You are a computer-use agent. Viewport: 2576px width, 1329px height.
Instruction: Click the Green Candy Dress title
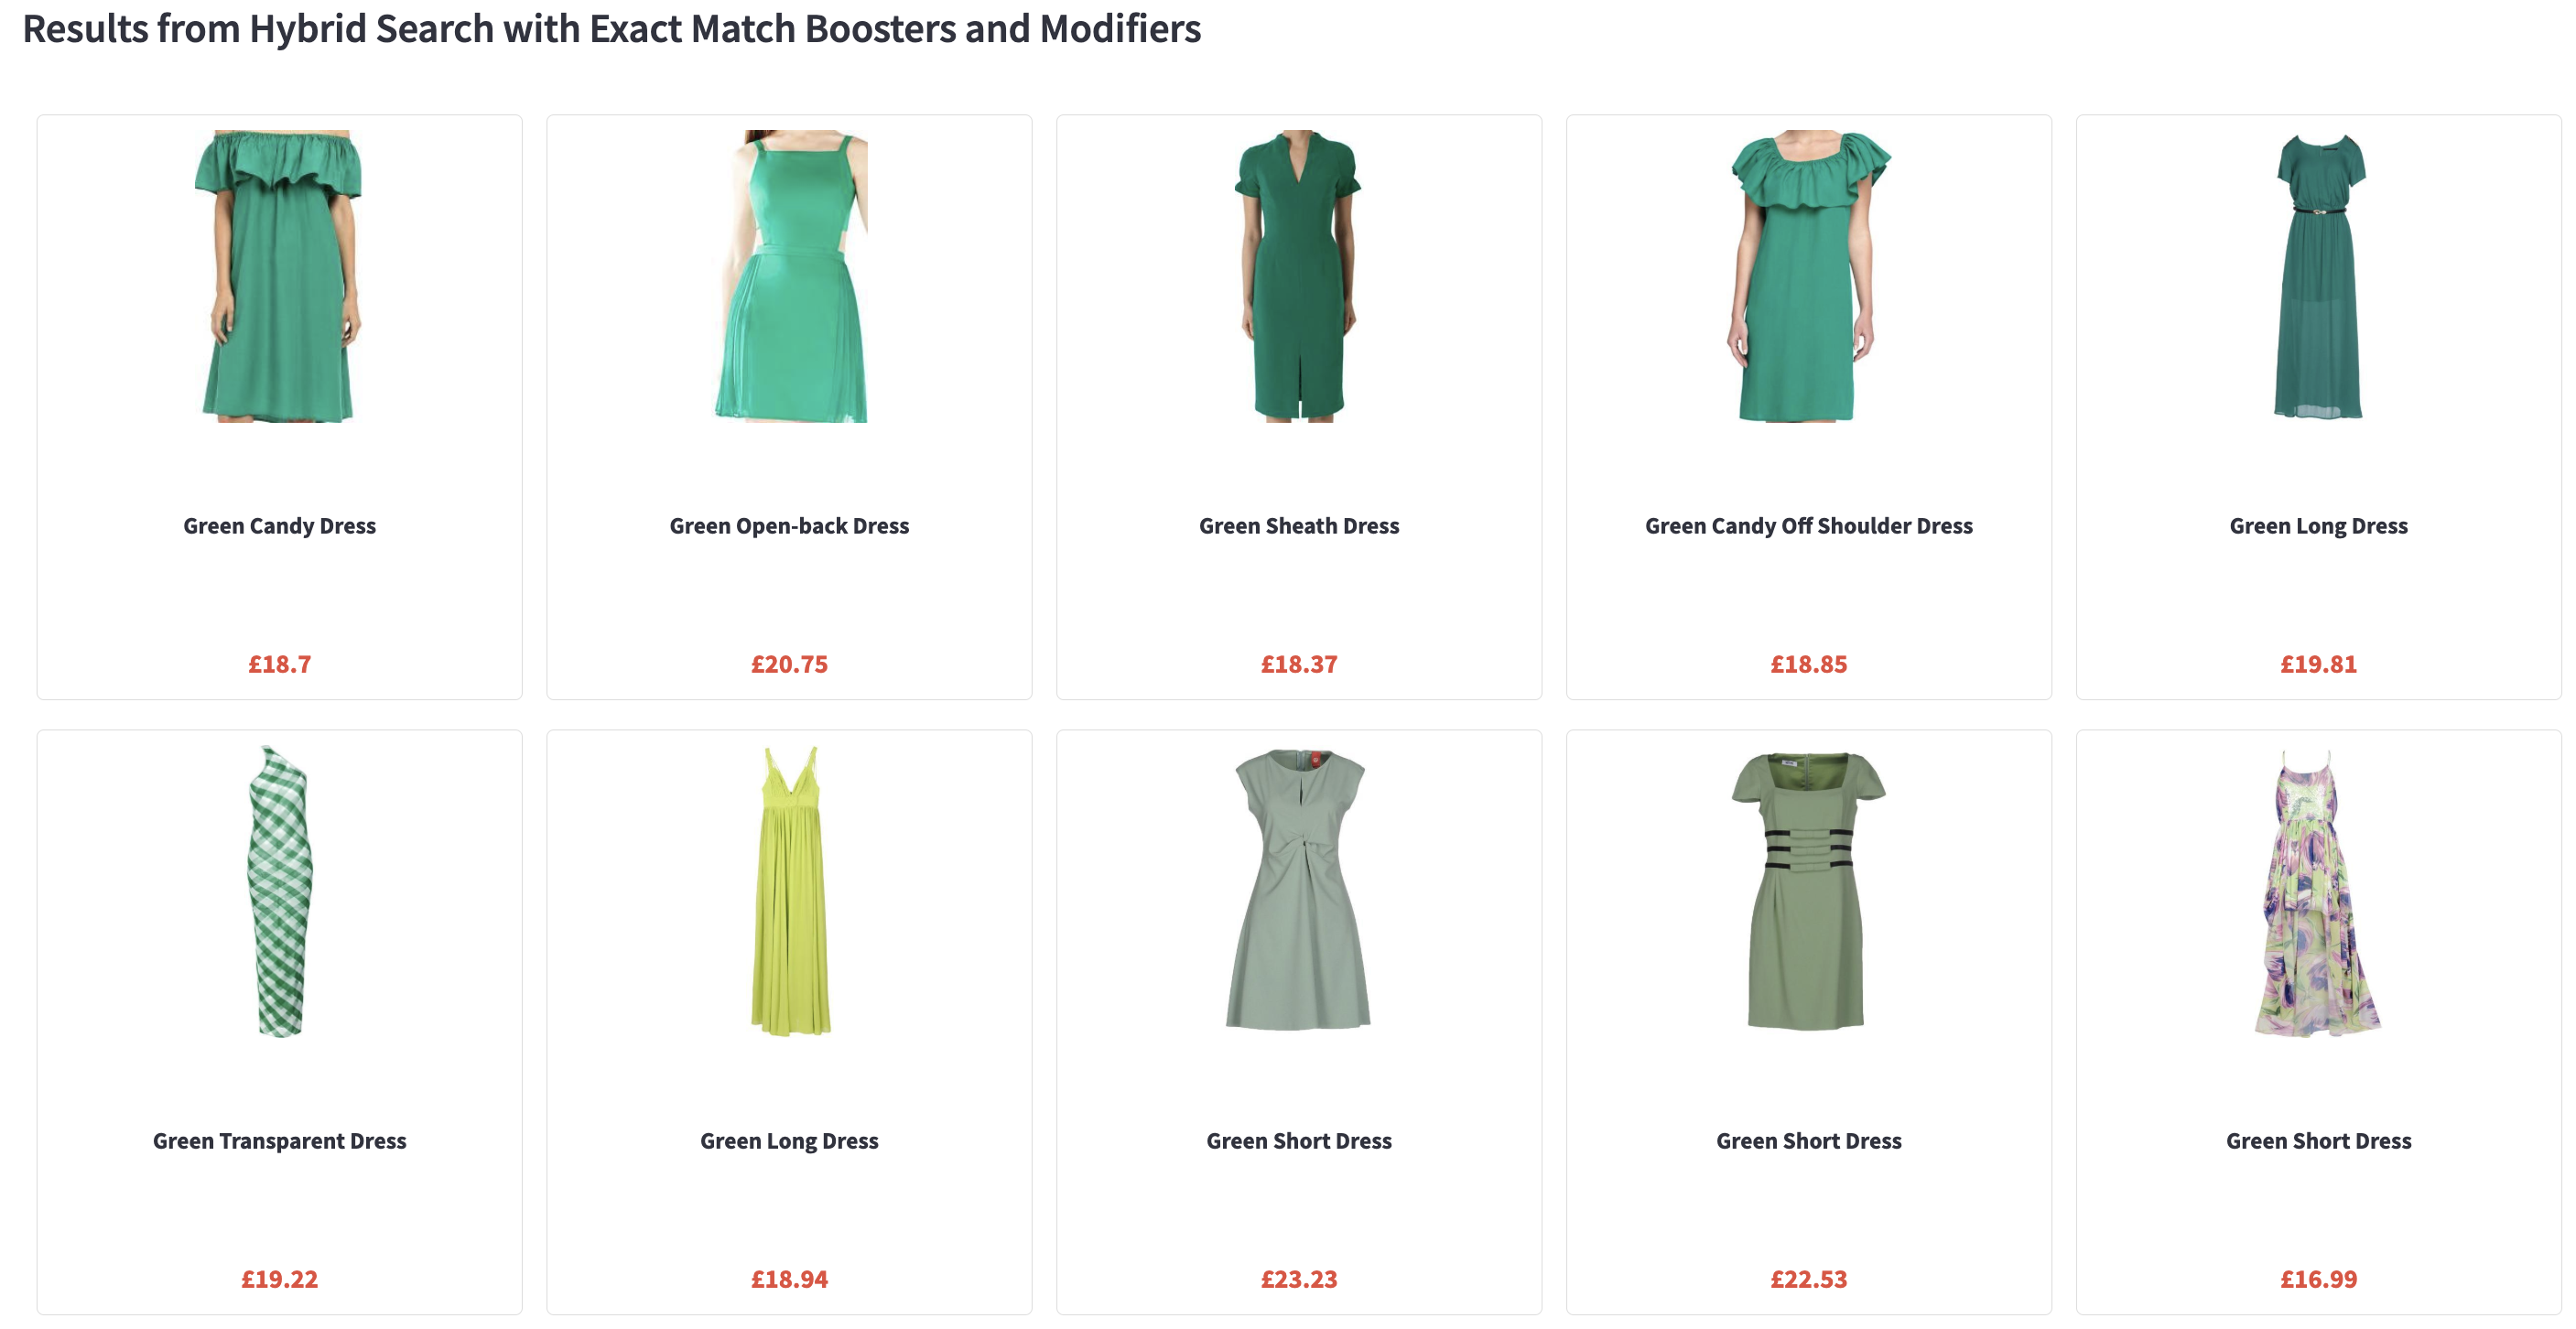[x=279, y=526]
